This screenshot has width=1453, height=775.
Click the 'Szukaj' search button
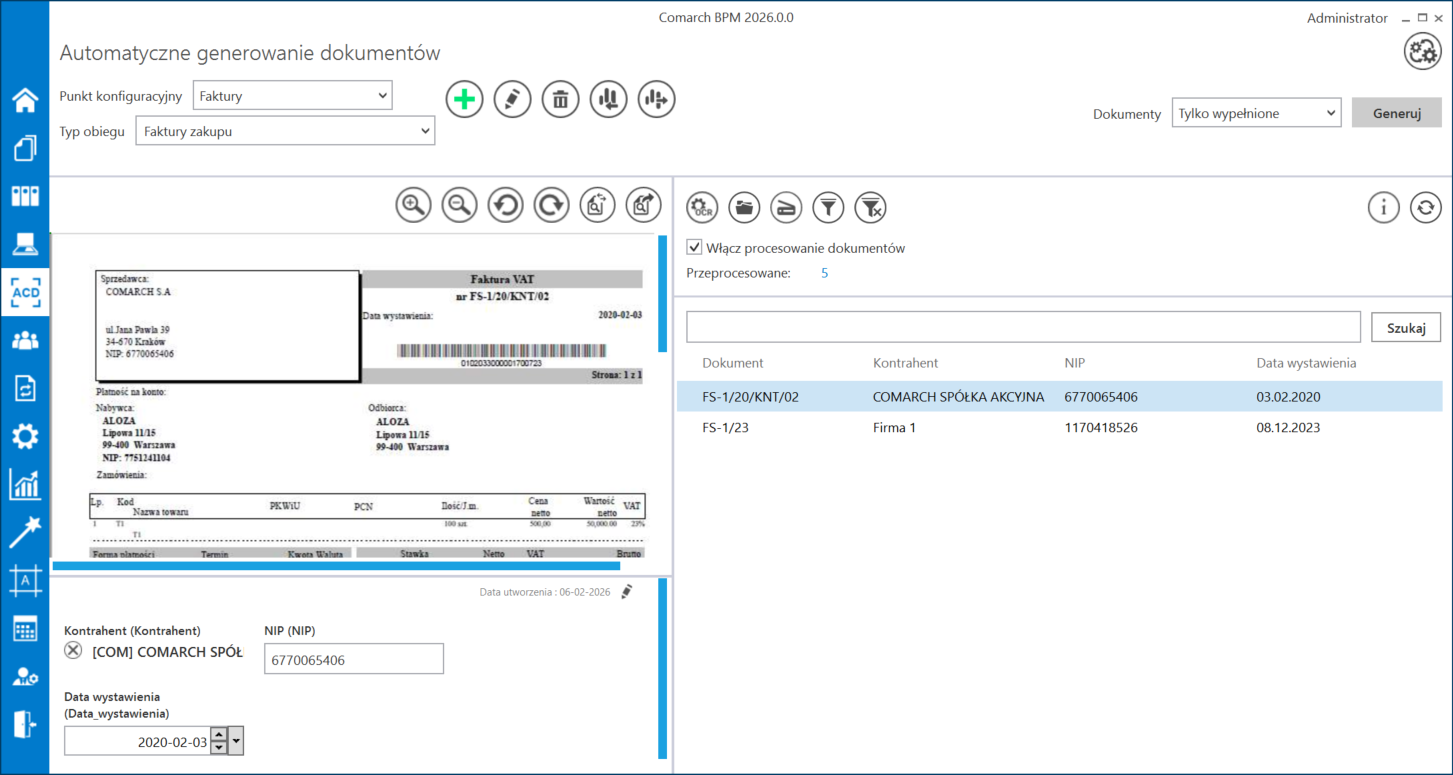tap(1405, 327)
